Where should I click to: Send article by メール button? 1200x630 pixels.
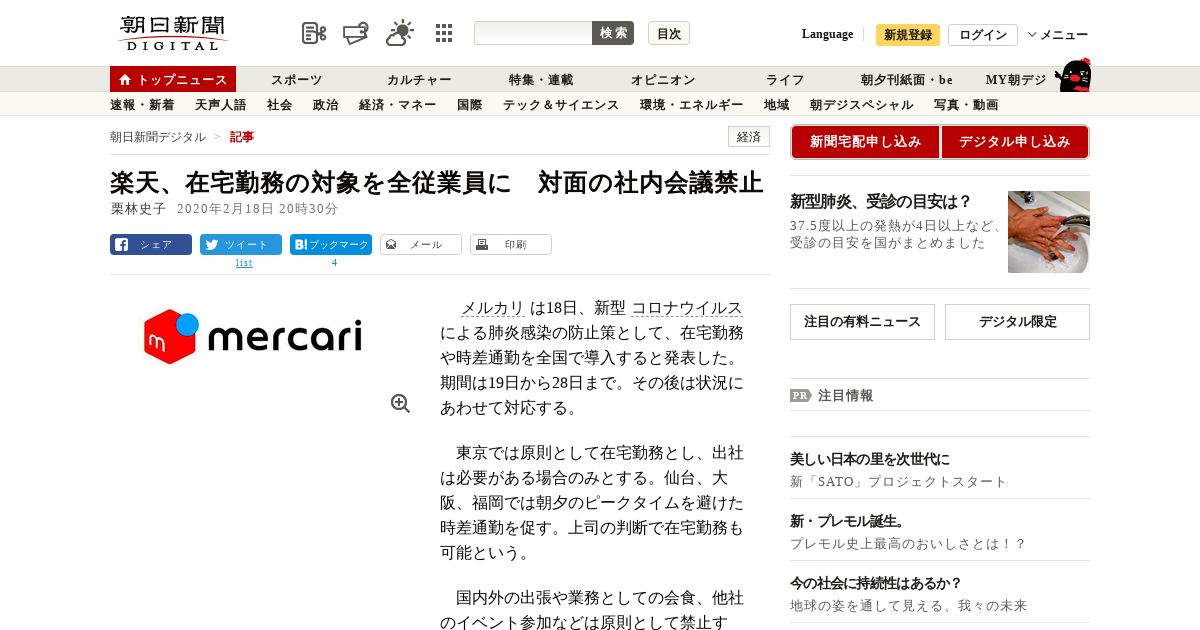[x=421, y=244]
